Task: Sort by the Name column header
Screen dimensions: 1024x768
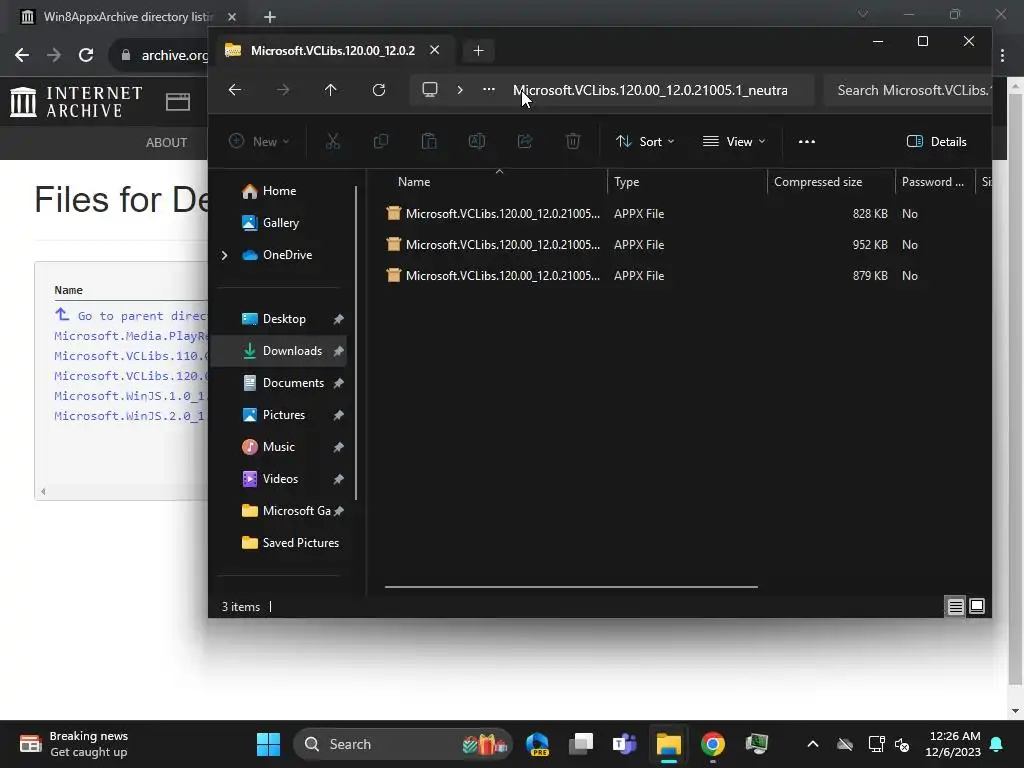Action: click(414, 182)
